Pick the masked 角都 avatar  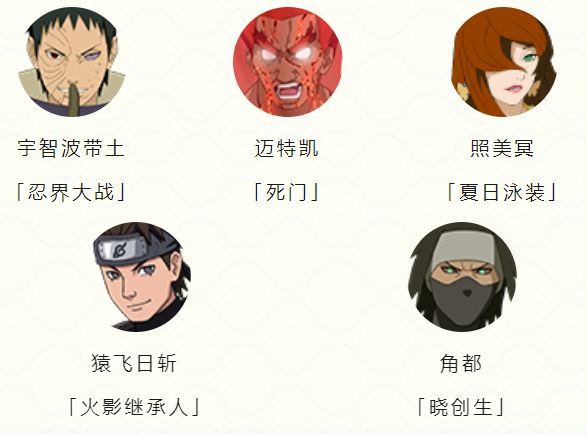click(462, 277)
